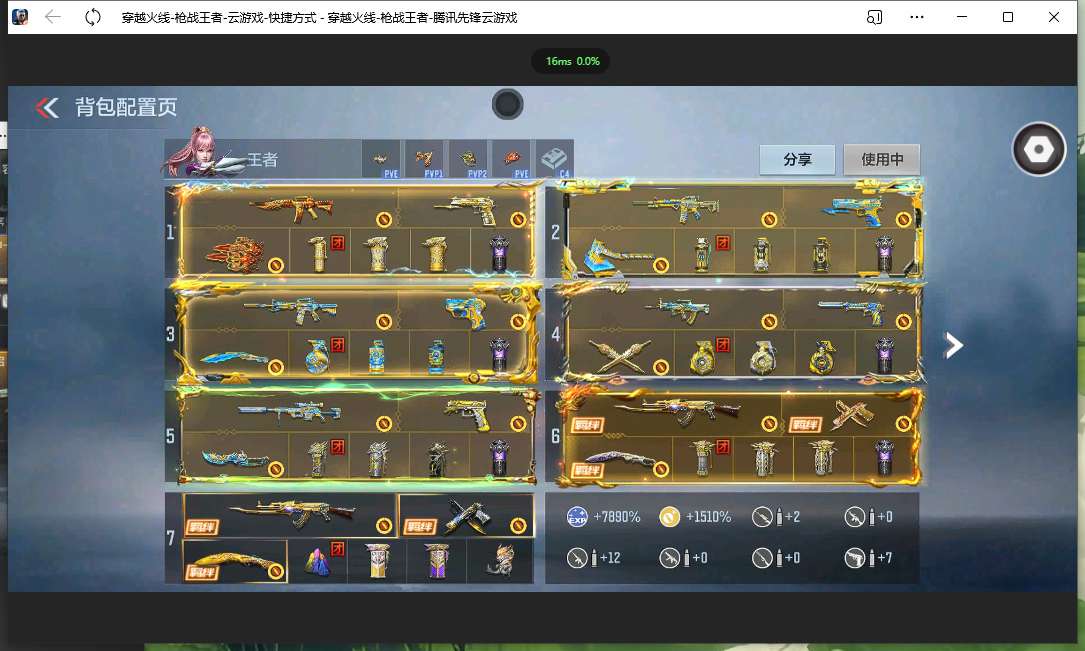Viewport: 1085px width, 651px height.
Task: Select backpack 4 crossed blades melee slot
Action: point(621,354)
